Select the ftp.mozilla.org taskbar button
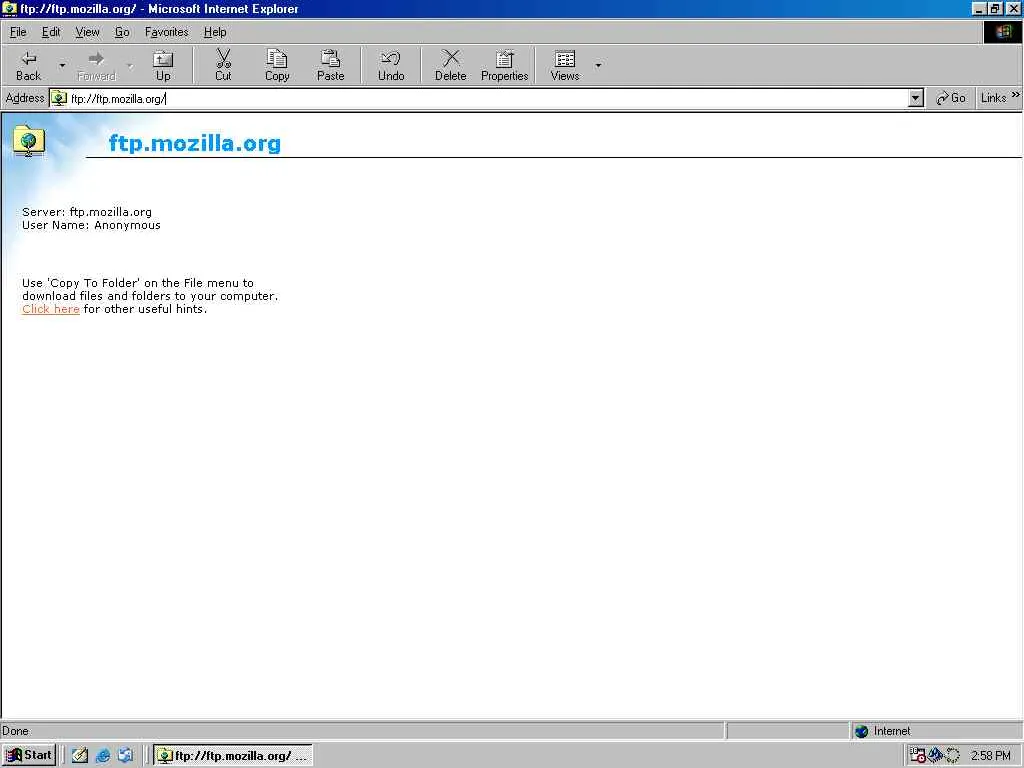Image resolution: width=1024 pixels, height=768 pixels. (233, 756)
